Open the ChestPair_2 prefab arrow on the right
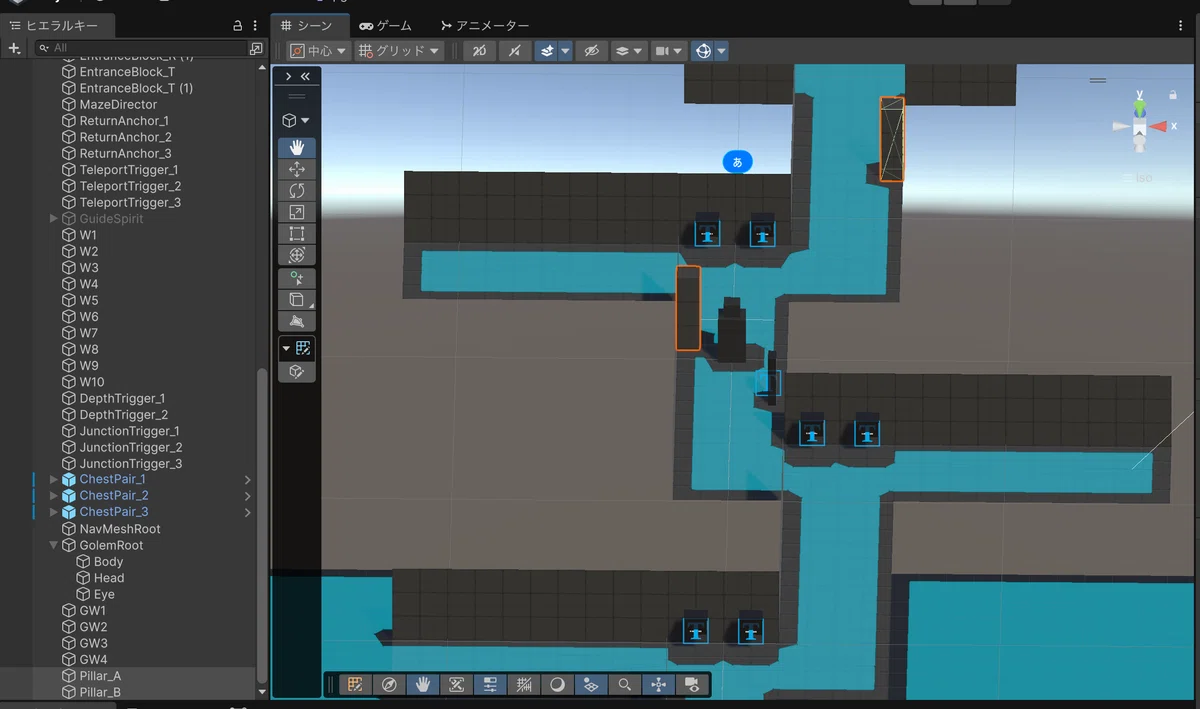This screenshot has width=1200, height=709. 248,496
